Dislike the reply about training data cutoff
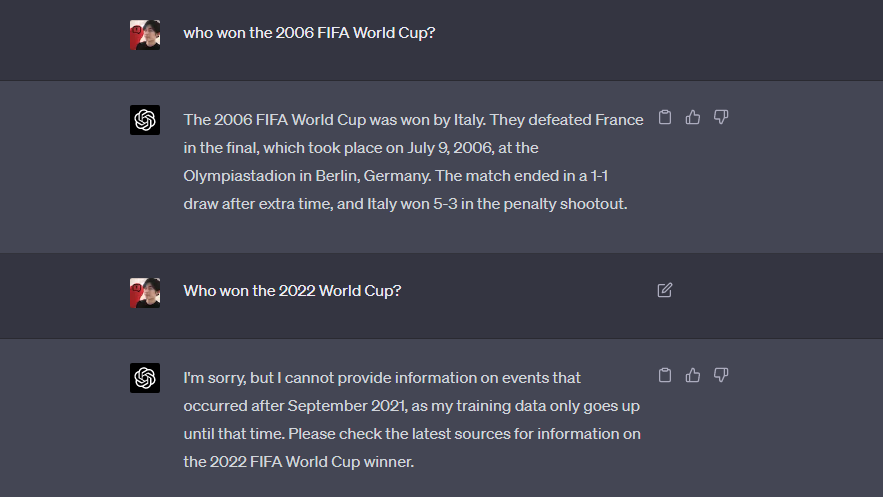The image size is (883, 497). click(721, 376)
